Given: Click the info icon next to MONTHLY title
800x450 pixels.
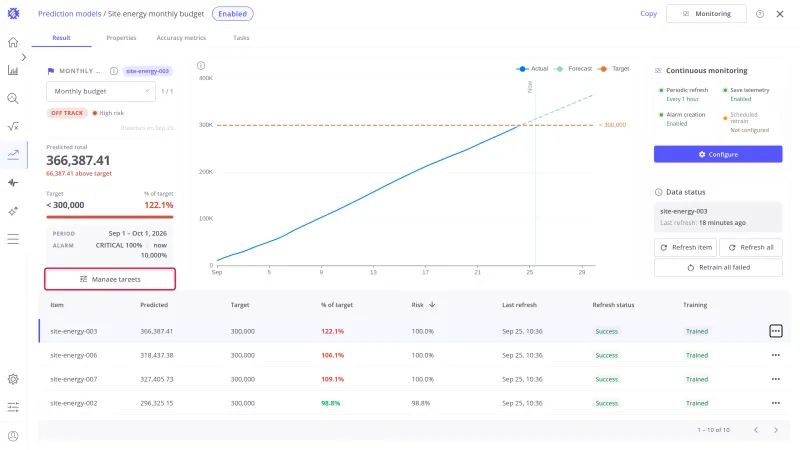Looking at the screenshot, I should tap(114, 71).
